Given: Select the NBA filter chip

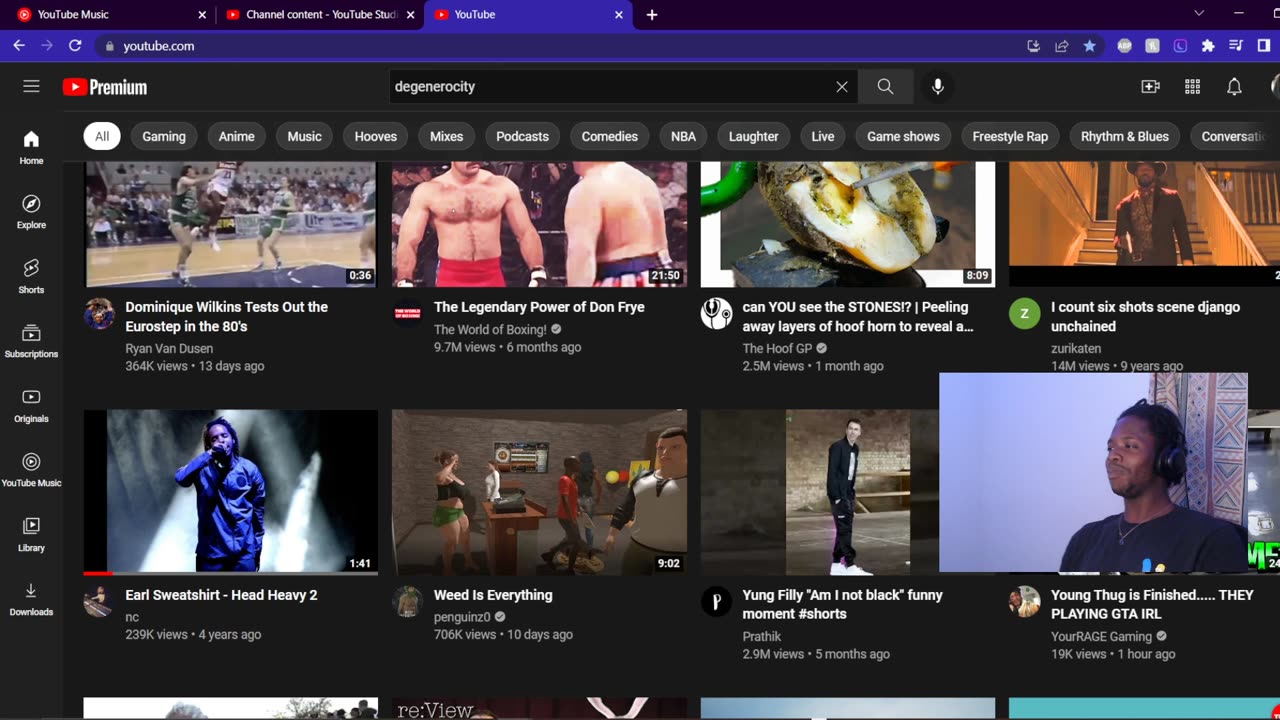Looking at the screenshot, I should 683,136.
